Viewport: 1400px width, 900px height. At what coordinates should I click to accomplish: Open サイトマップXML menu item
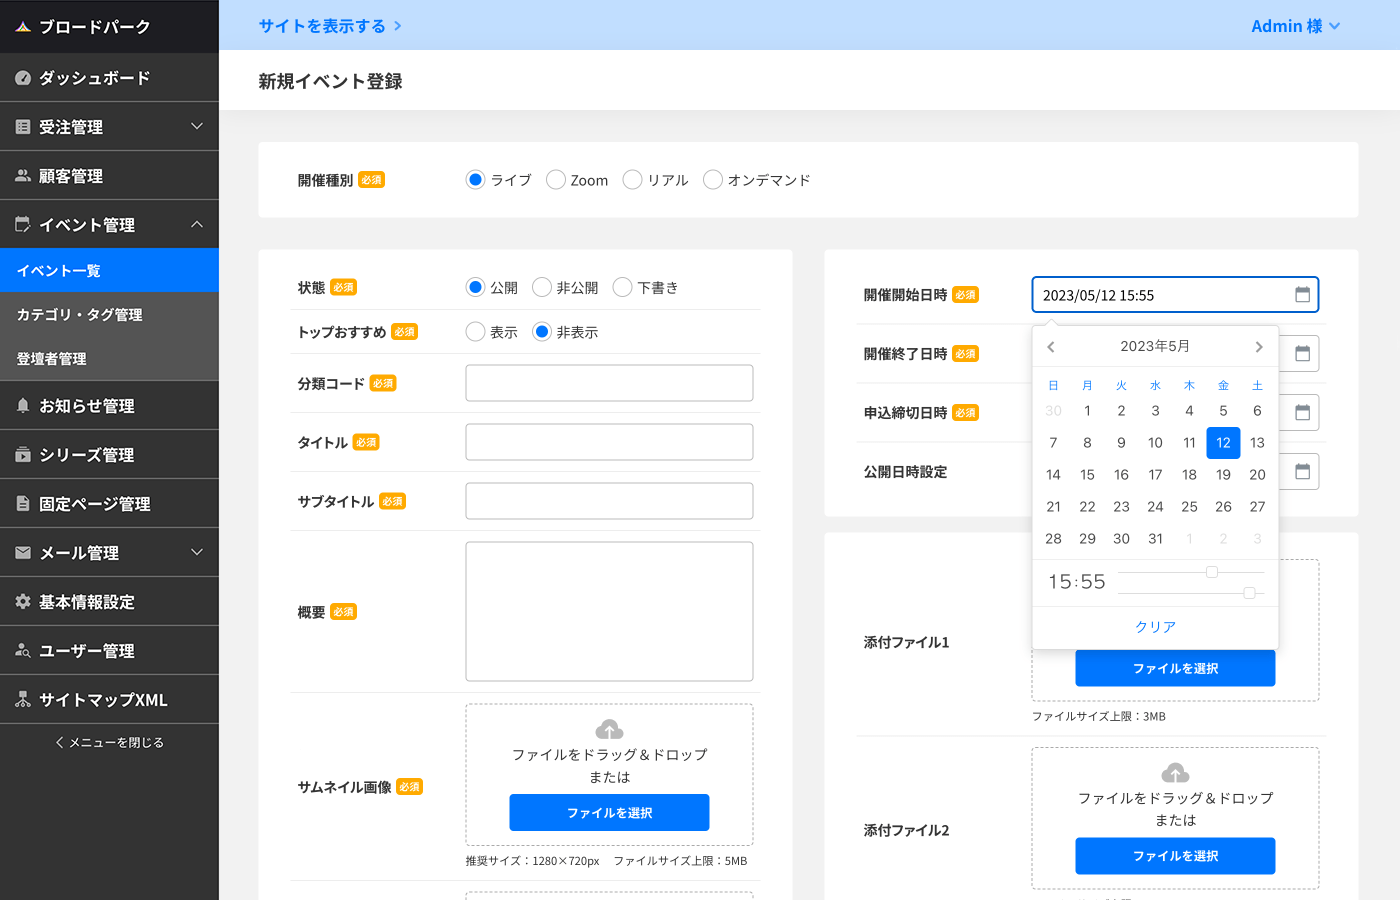click(109, 700)
